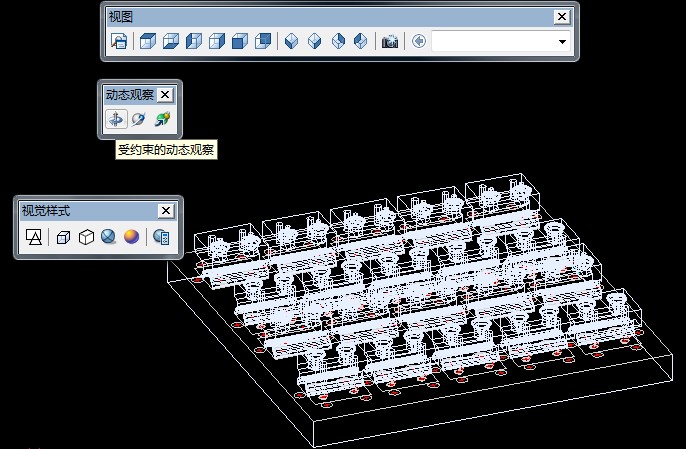Close the 动态观察 toolbar
686x449 pixels.
tap(164, 95)
